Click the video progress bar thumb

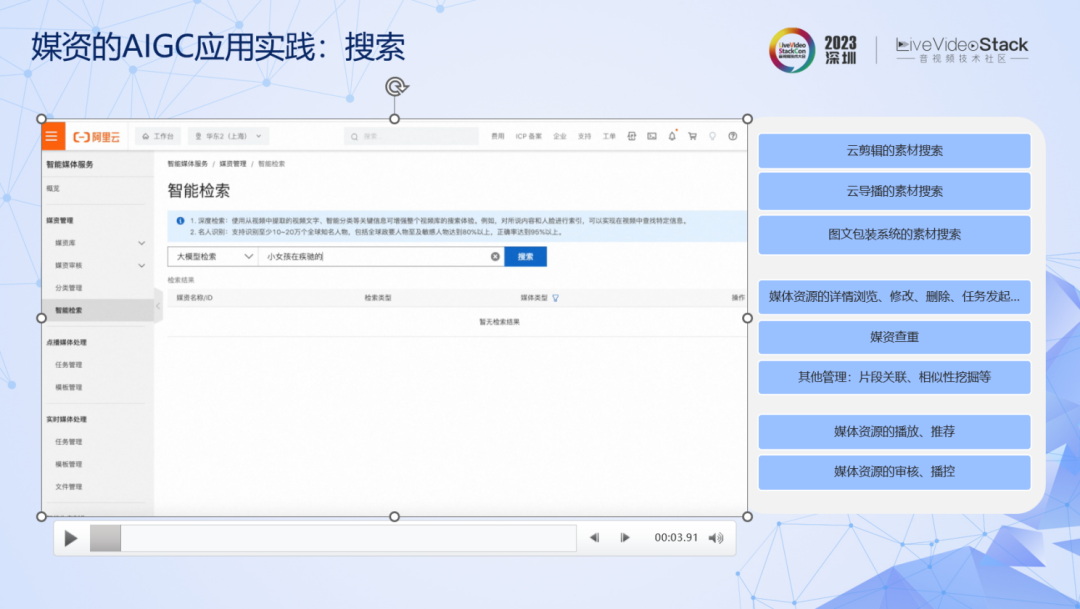coord(105,538)
